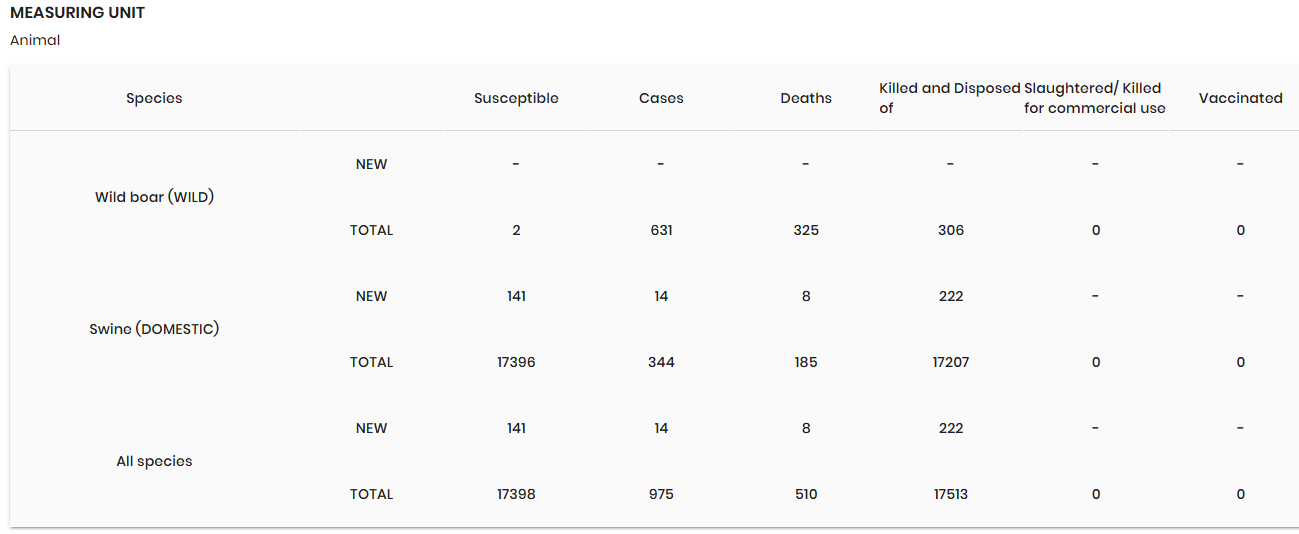Select the MEASURING UNIT heading
The width and height of the screenshot is (1299, 534).
(x=77, y=13)
